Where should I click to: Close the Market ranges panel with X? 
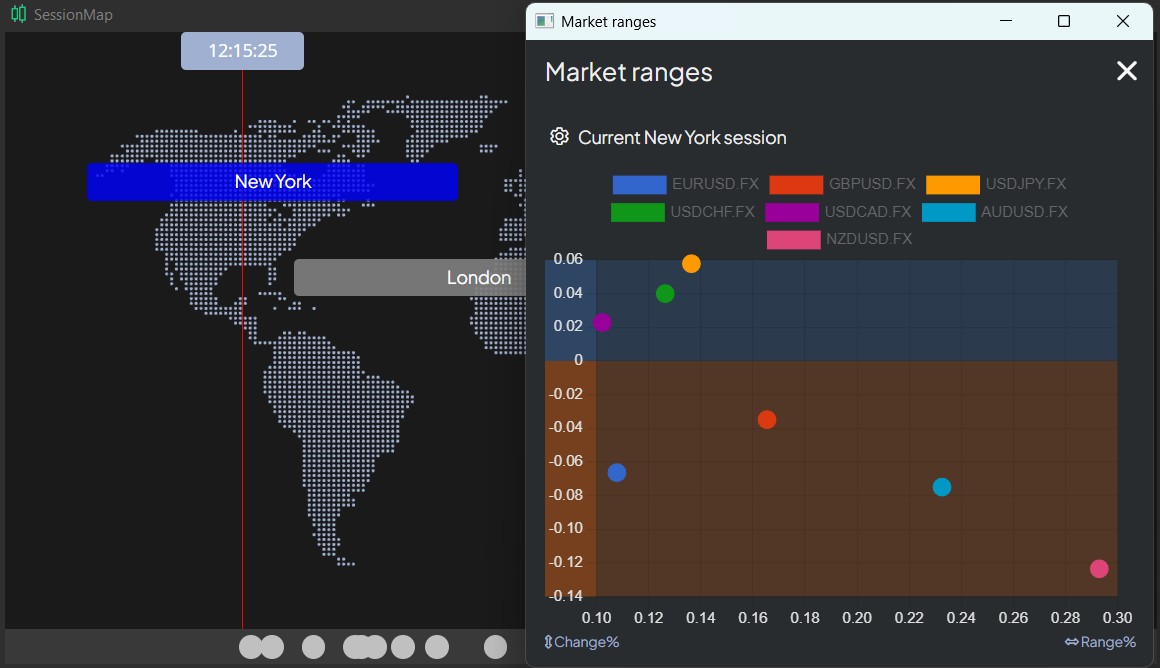(x=1127, y=71)
